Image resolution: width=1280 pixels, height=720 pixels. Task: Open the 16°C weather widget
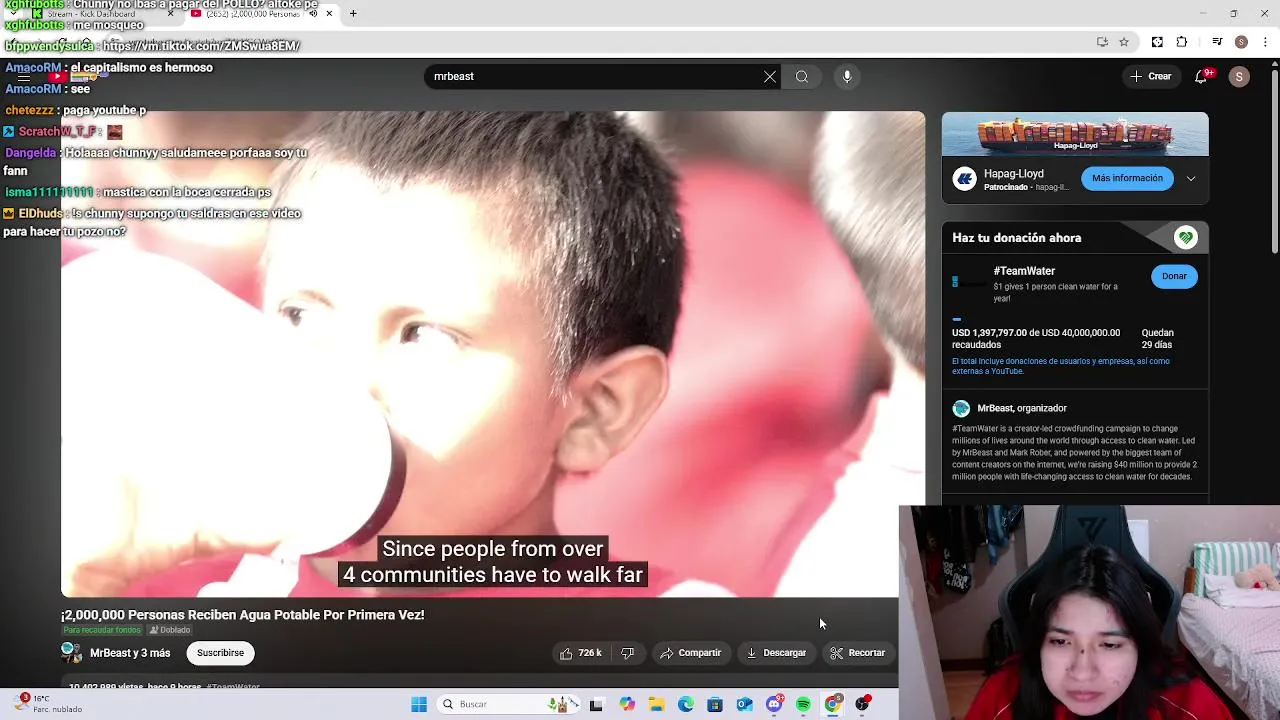click(x=50, y=704)
